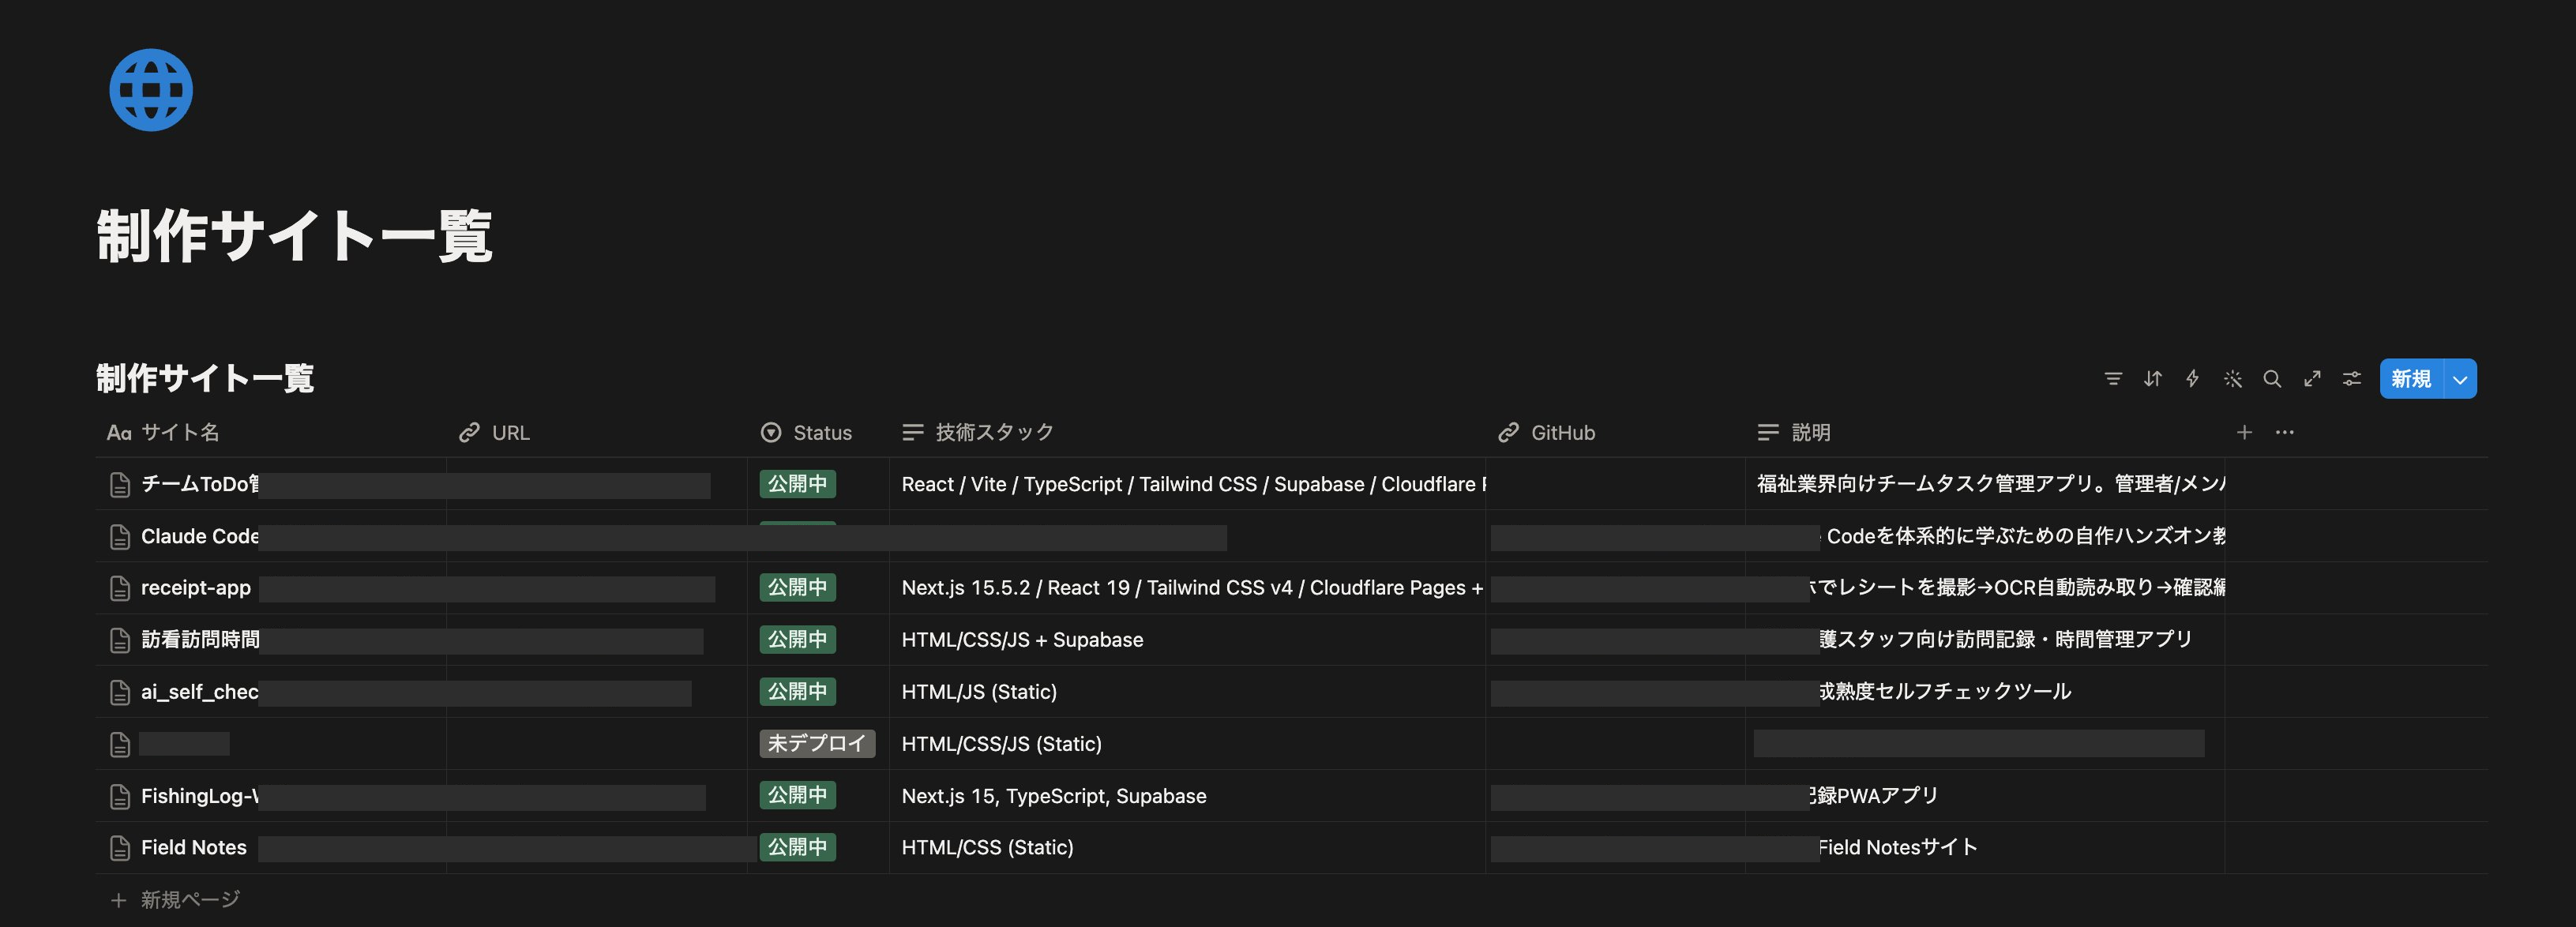Click React / Vite / TypeScript tech stack cell
The width and height of the screenshot is (2576, 927).
point(1187,484)
